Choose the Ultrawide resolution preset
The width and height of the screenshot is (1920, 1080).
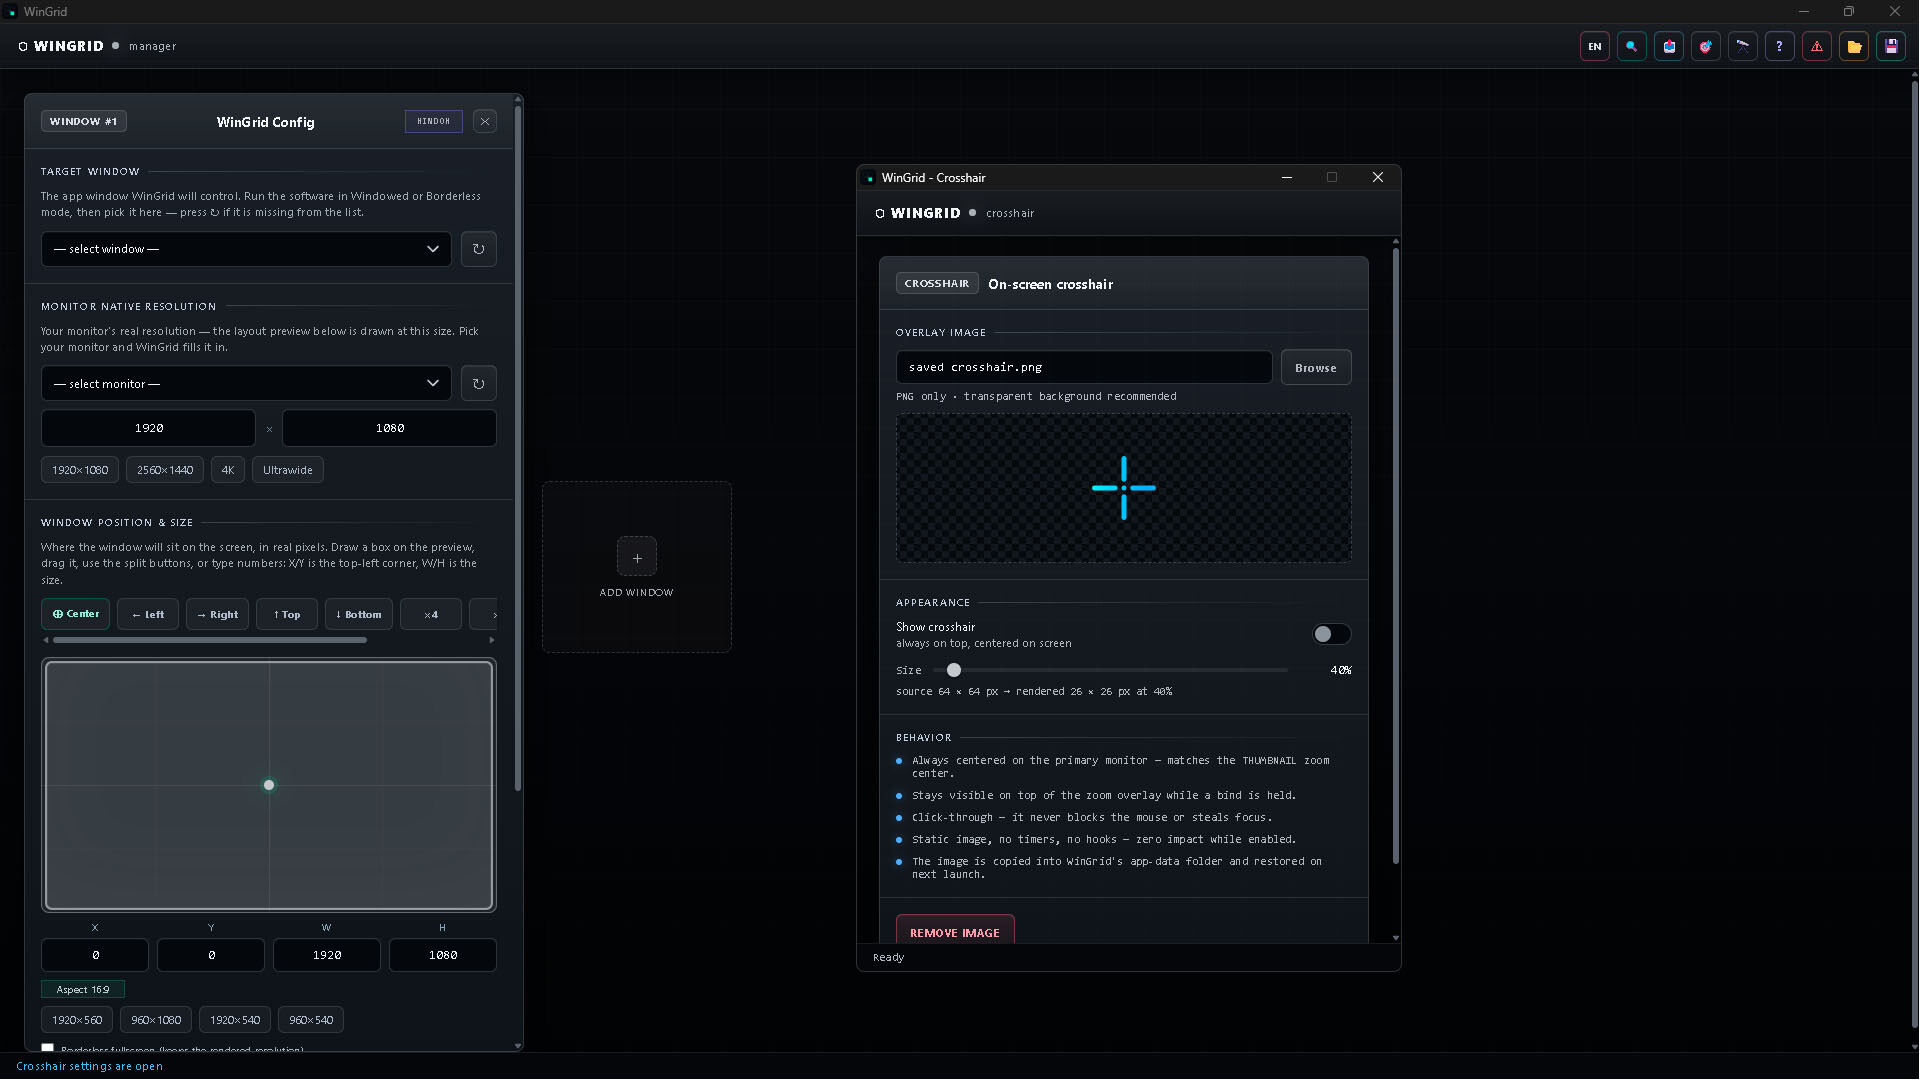pos(288,470)
